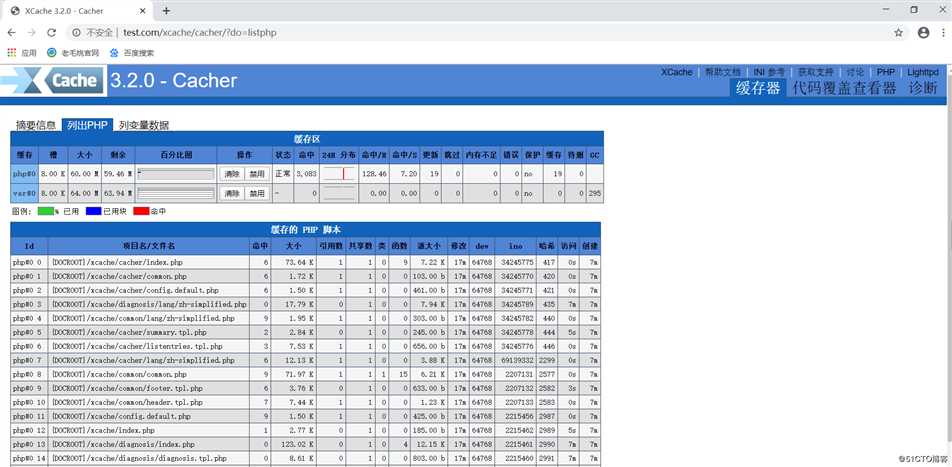Click the php#0 13 Id cell
The image size is (952, 467).
(x=29, y=444)
